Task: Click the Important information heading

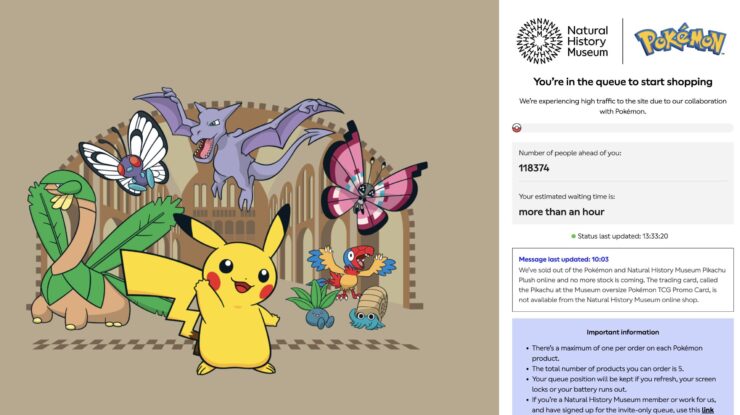Action: (x=622, y=332)
